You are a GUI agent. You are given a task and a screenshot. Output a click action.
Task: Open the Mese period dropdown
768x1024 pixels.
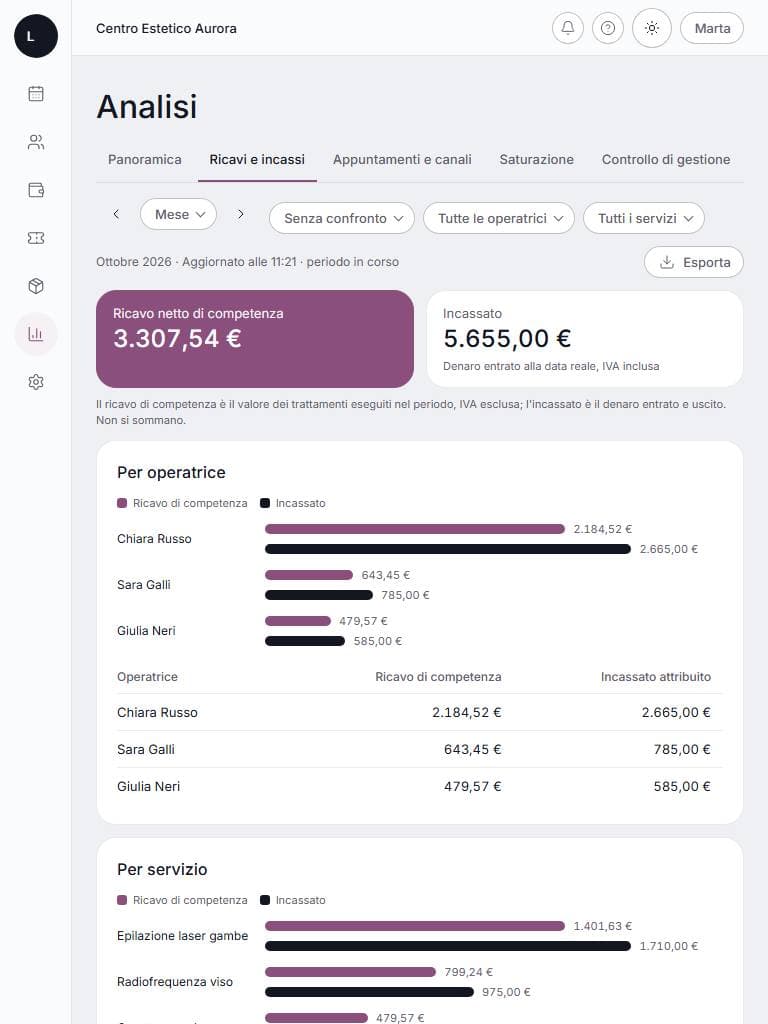pyautogui.click(x=178, y=214)
